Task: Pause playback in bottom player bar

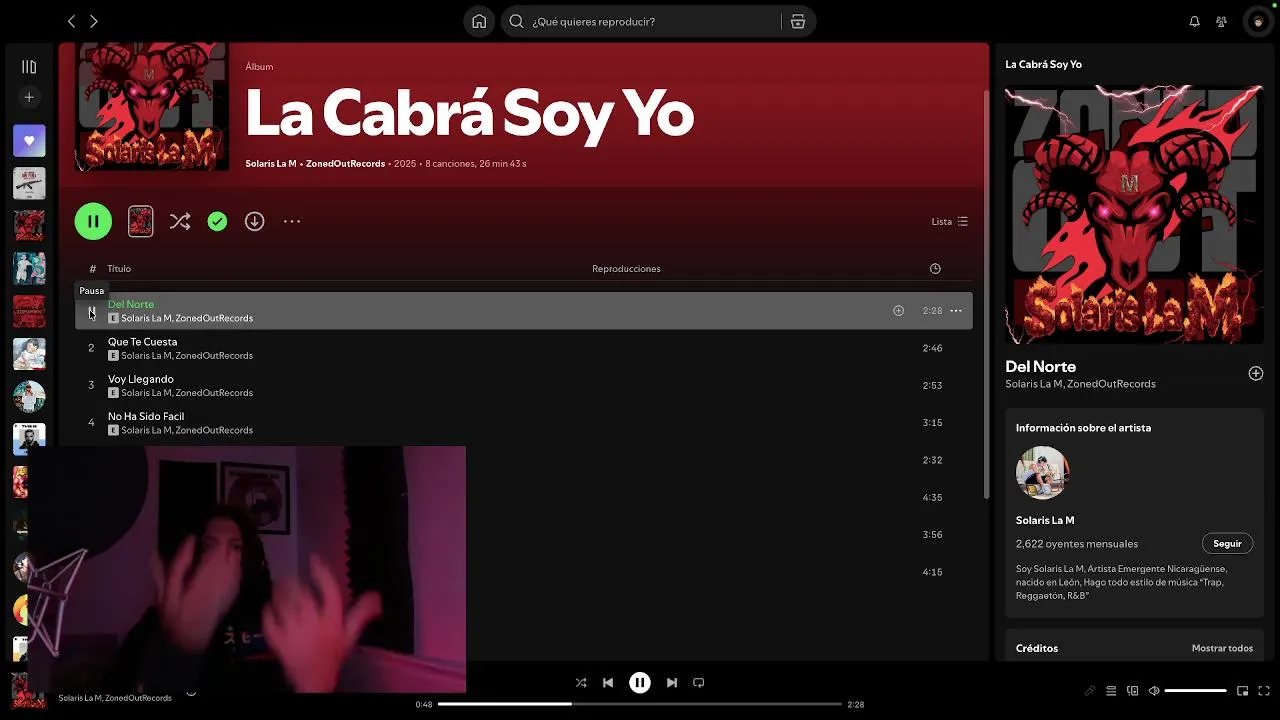Action: (640, 683)
